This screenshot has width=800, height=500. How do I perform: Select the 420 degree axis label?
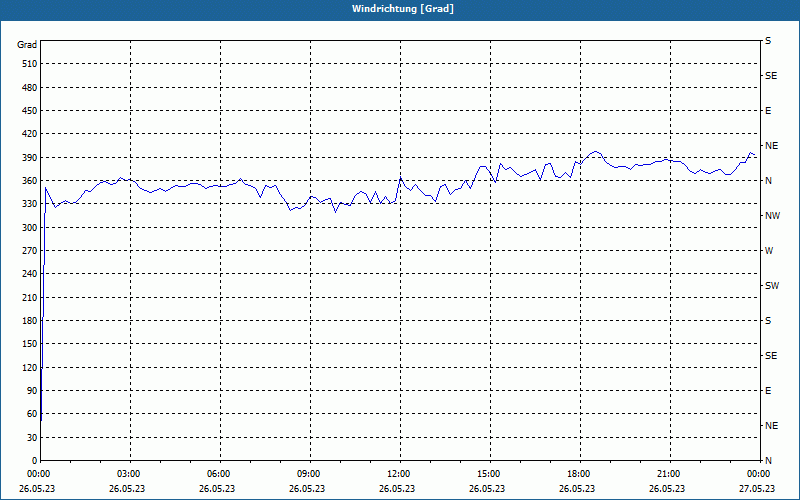click(x=30, y=134)
